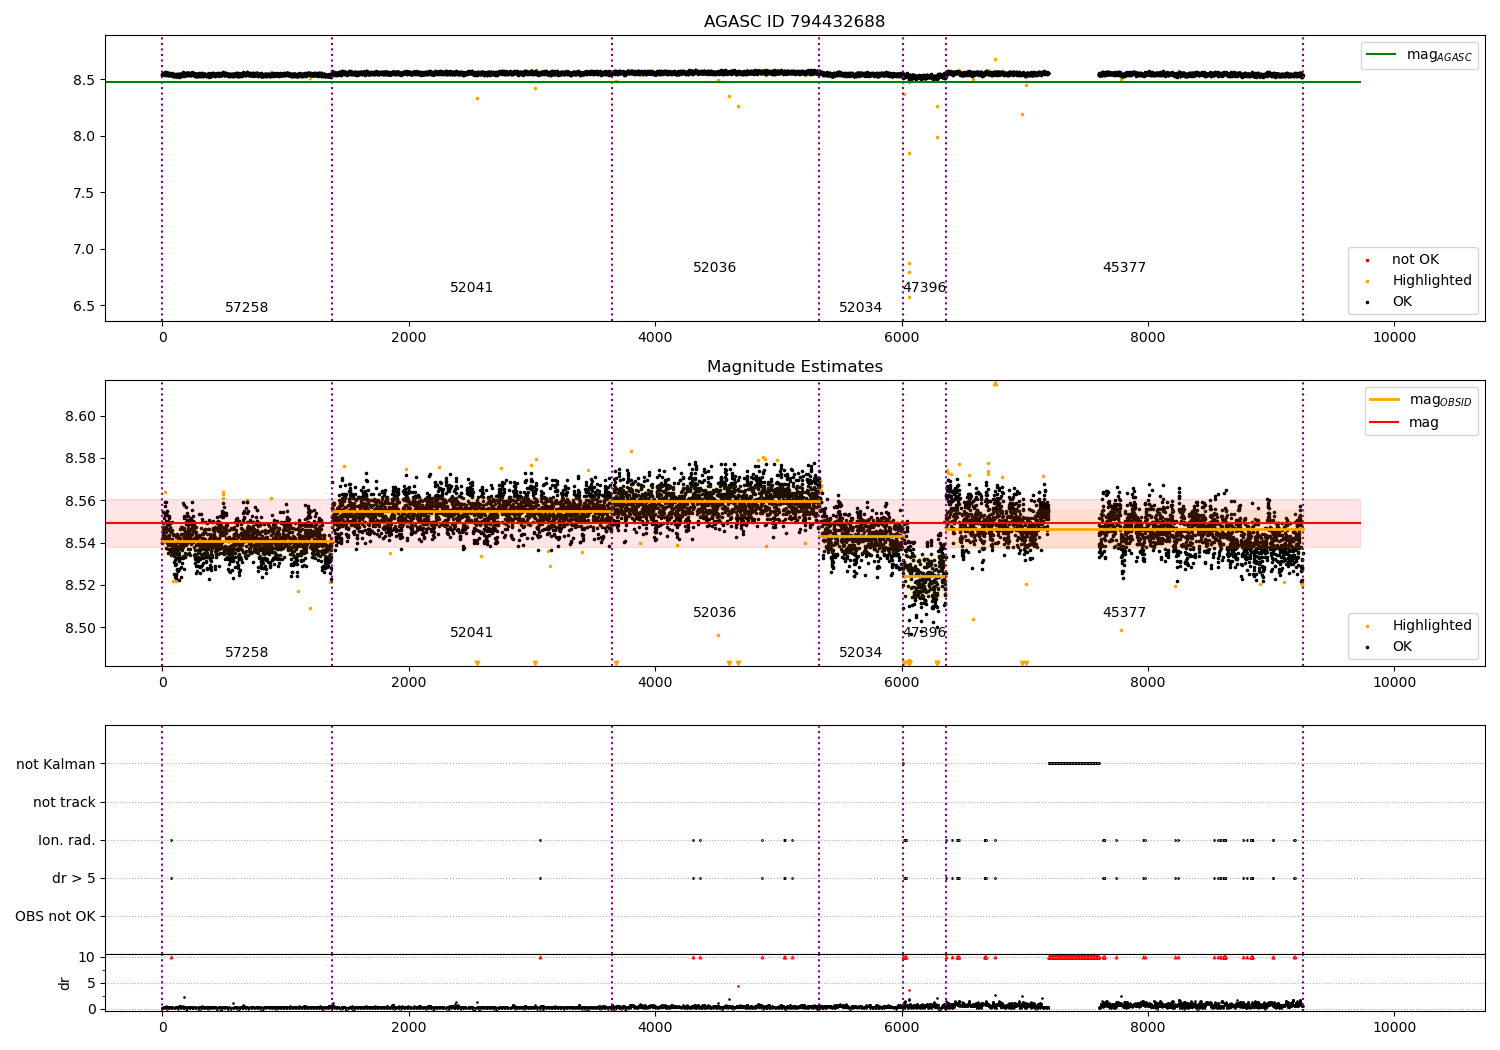The width and height of the screenshot is (1500, 1050).
Task: Click obsid label 57258 in Magnitude Estimates panel
Action: tap(246, 653)
